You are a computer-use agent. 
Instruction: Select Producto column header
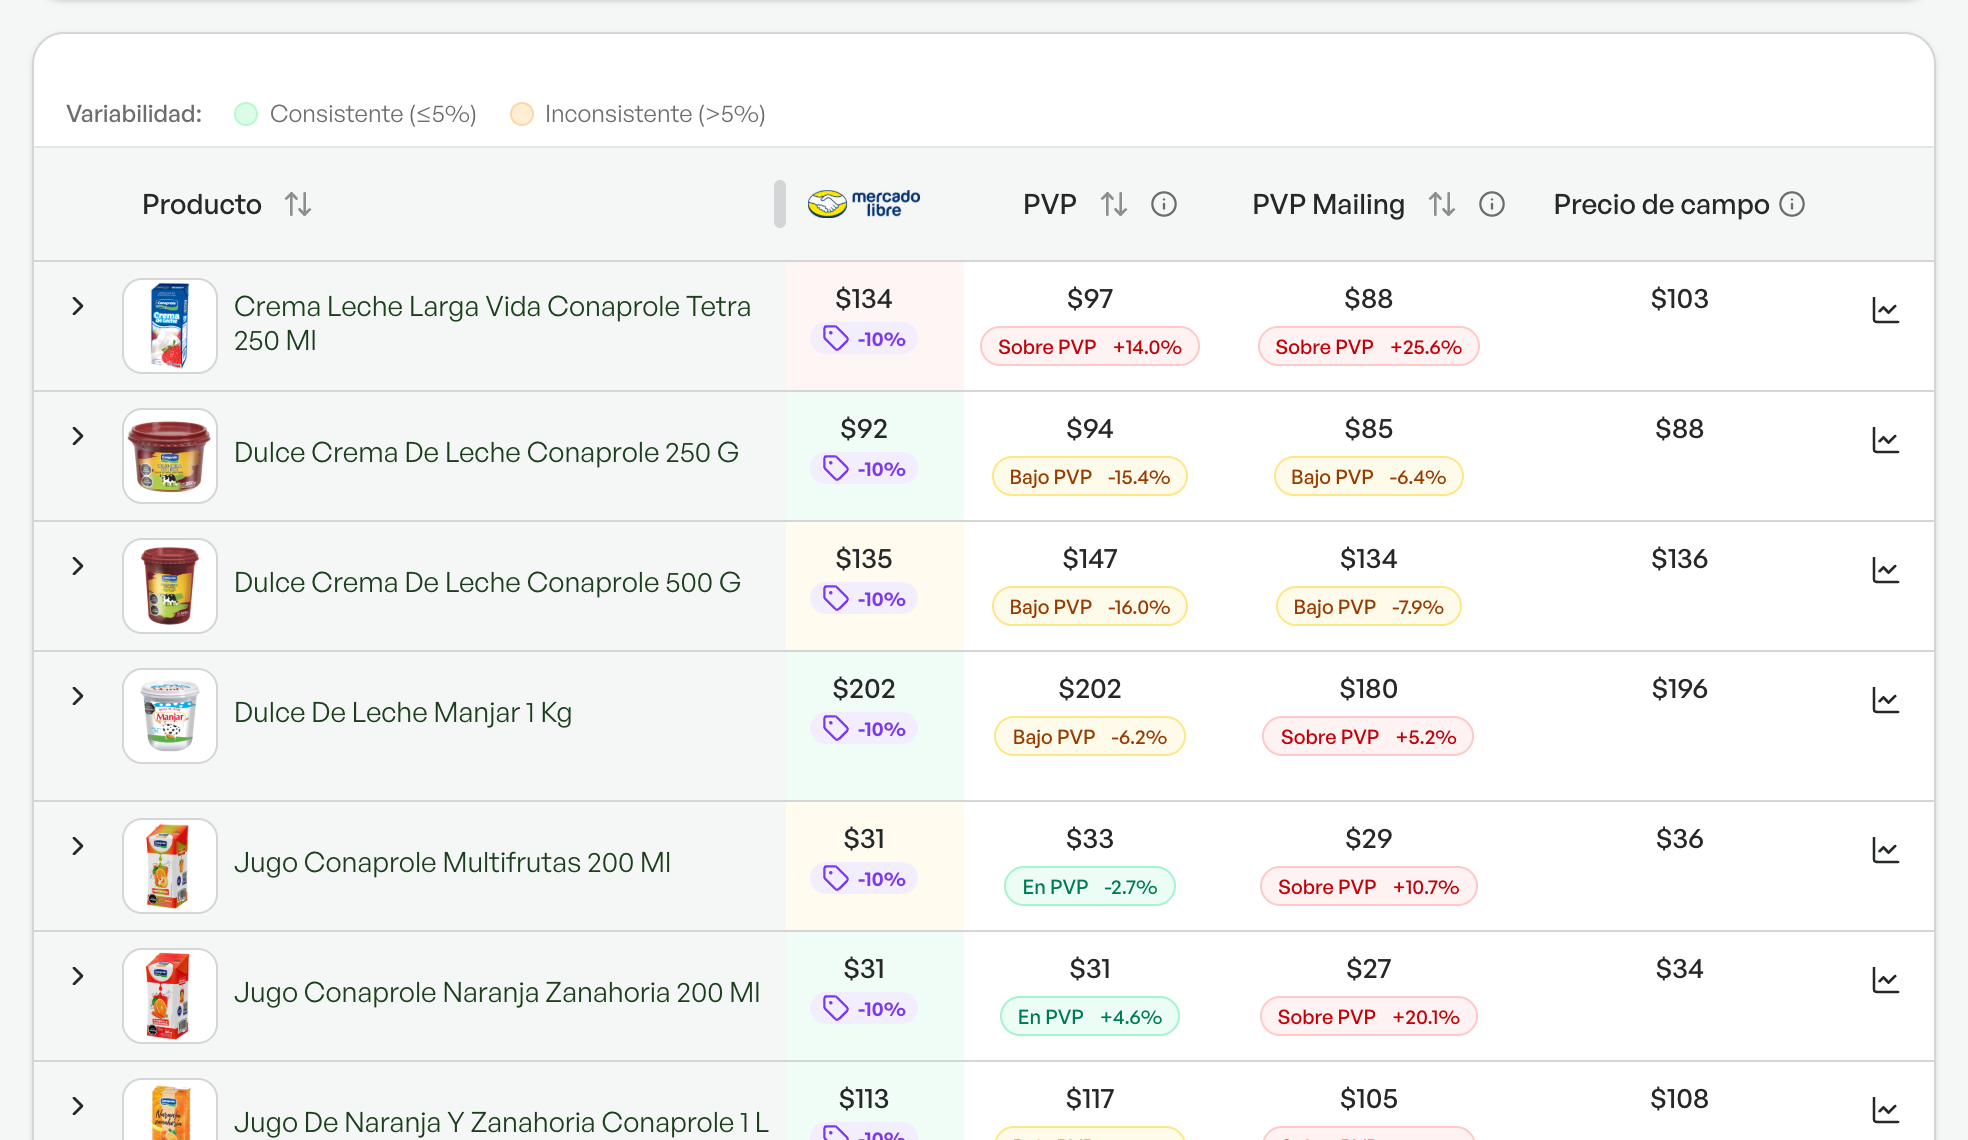pyautogui.click(x=202, y=204)
